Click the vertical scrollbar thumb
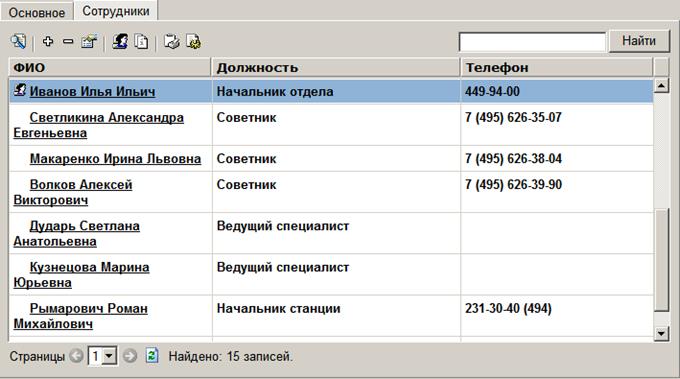Image resolution: width=680 pixels, height=379 pixels. coord(661,260)
